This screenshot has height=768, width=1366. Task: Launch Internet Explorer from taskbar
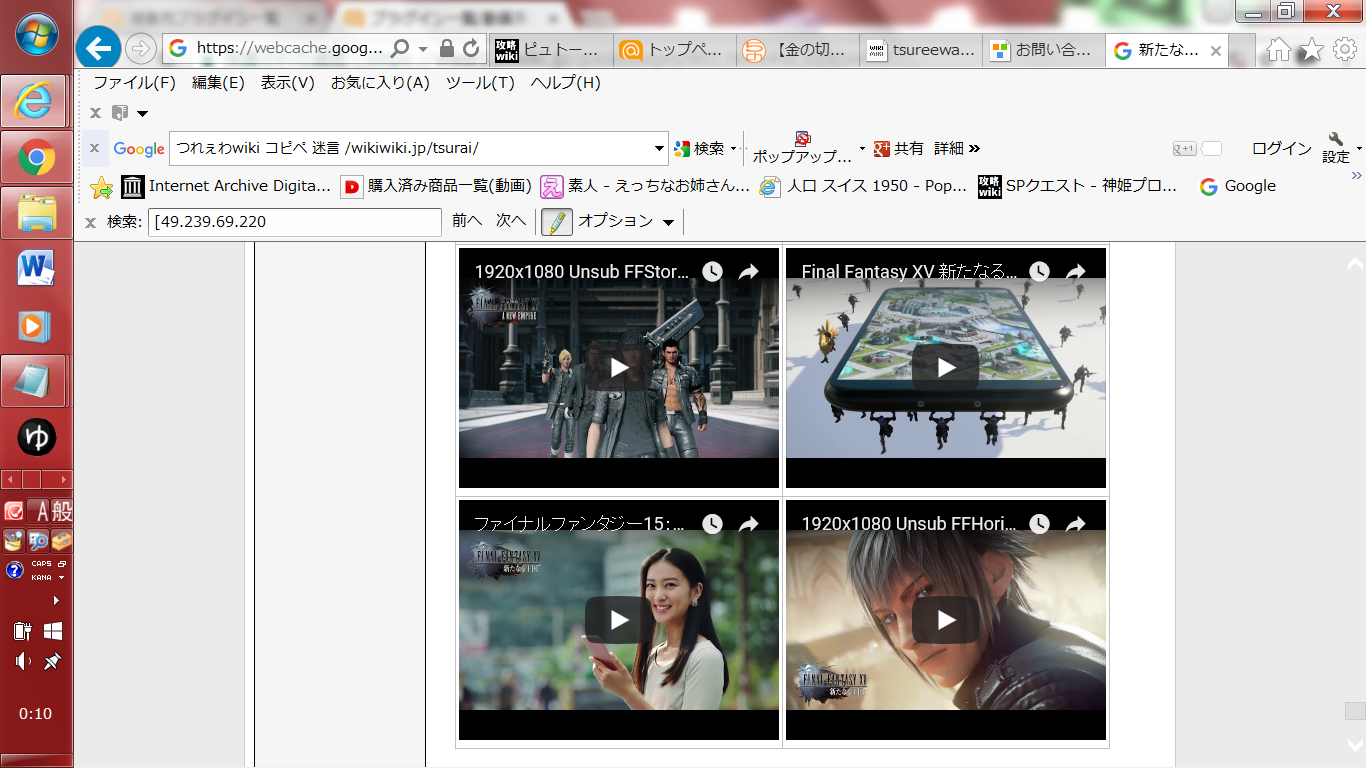pos(35,101)
